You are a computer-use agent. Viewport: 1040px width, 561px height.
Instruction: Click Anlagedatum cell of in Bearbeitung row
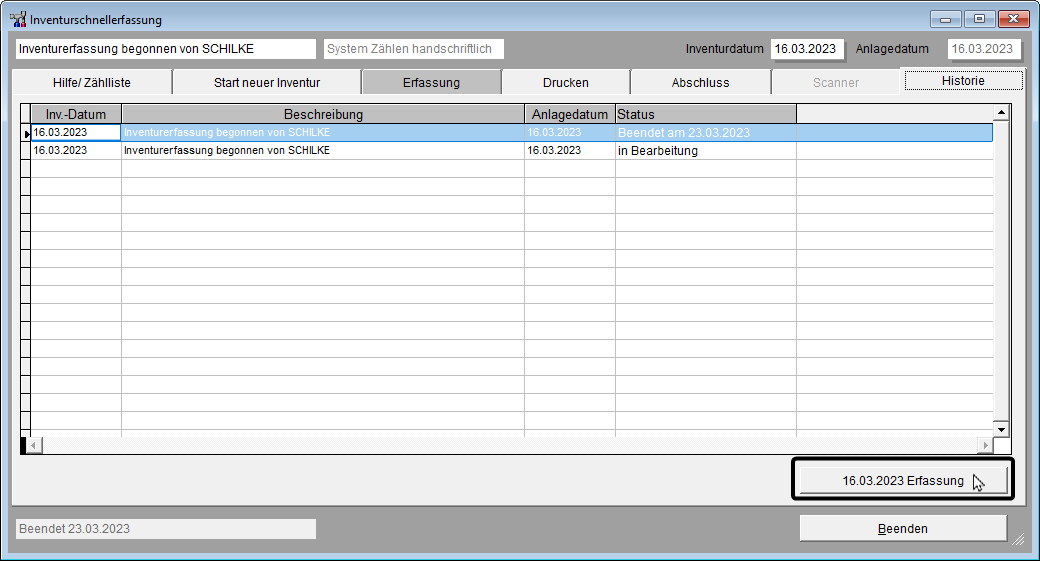(x=570, y=151)
